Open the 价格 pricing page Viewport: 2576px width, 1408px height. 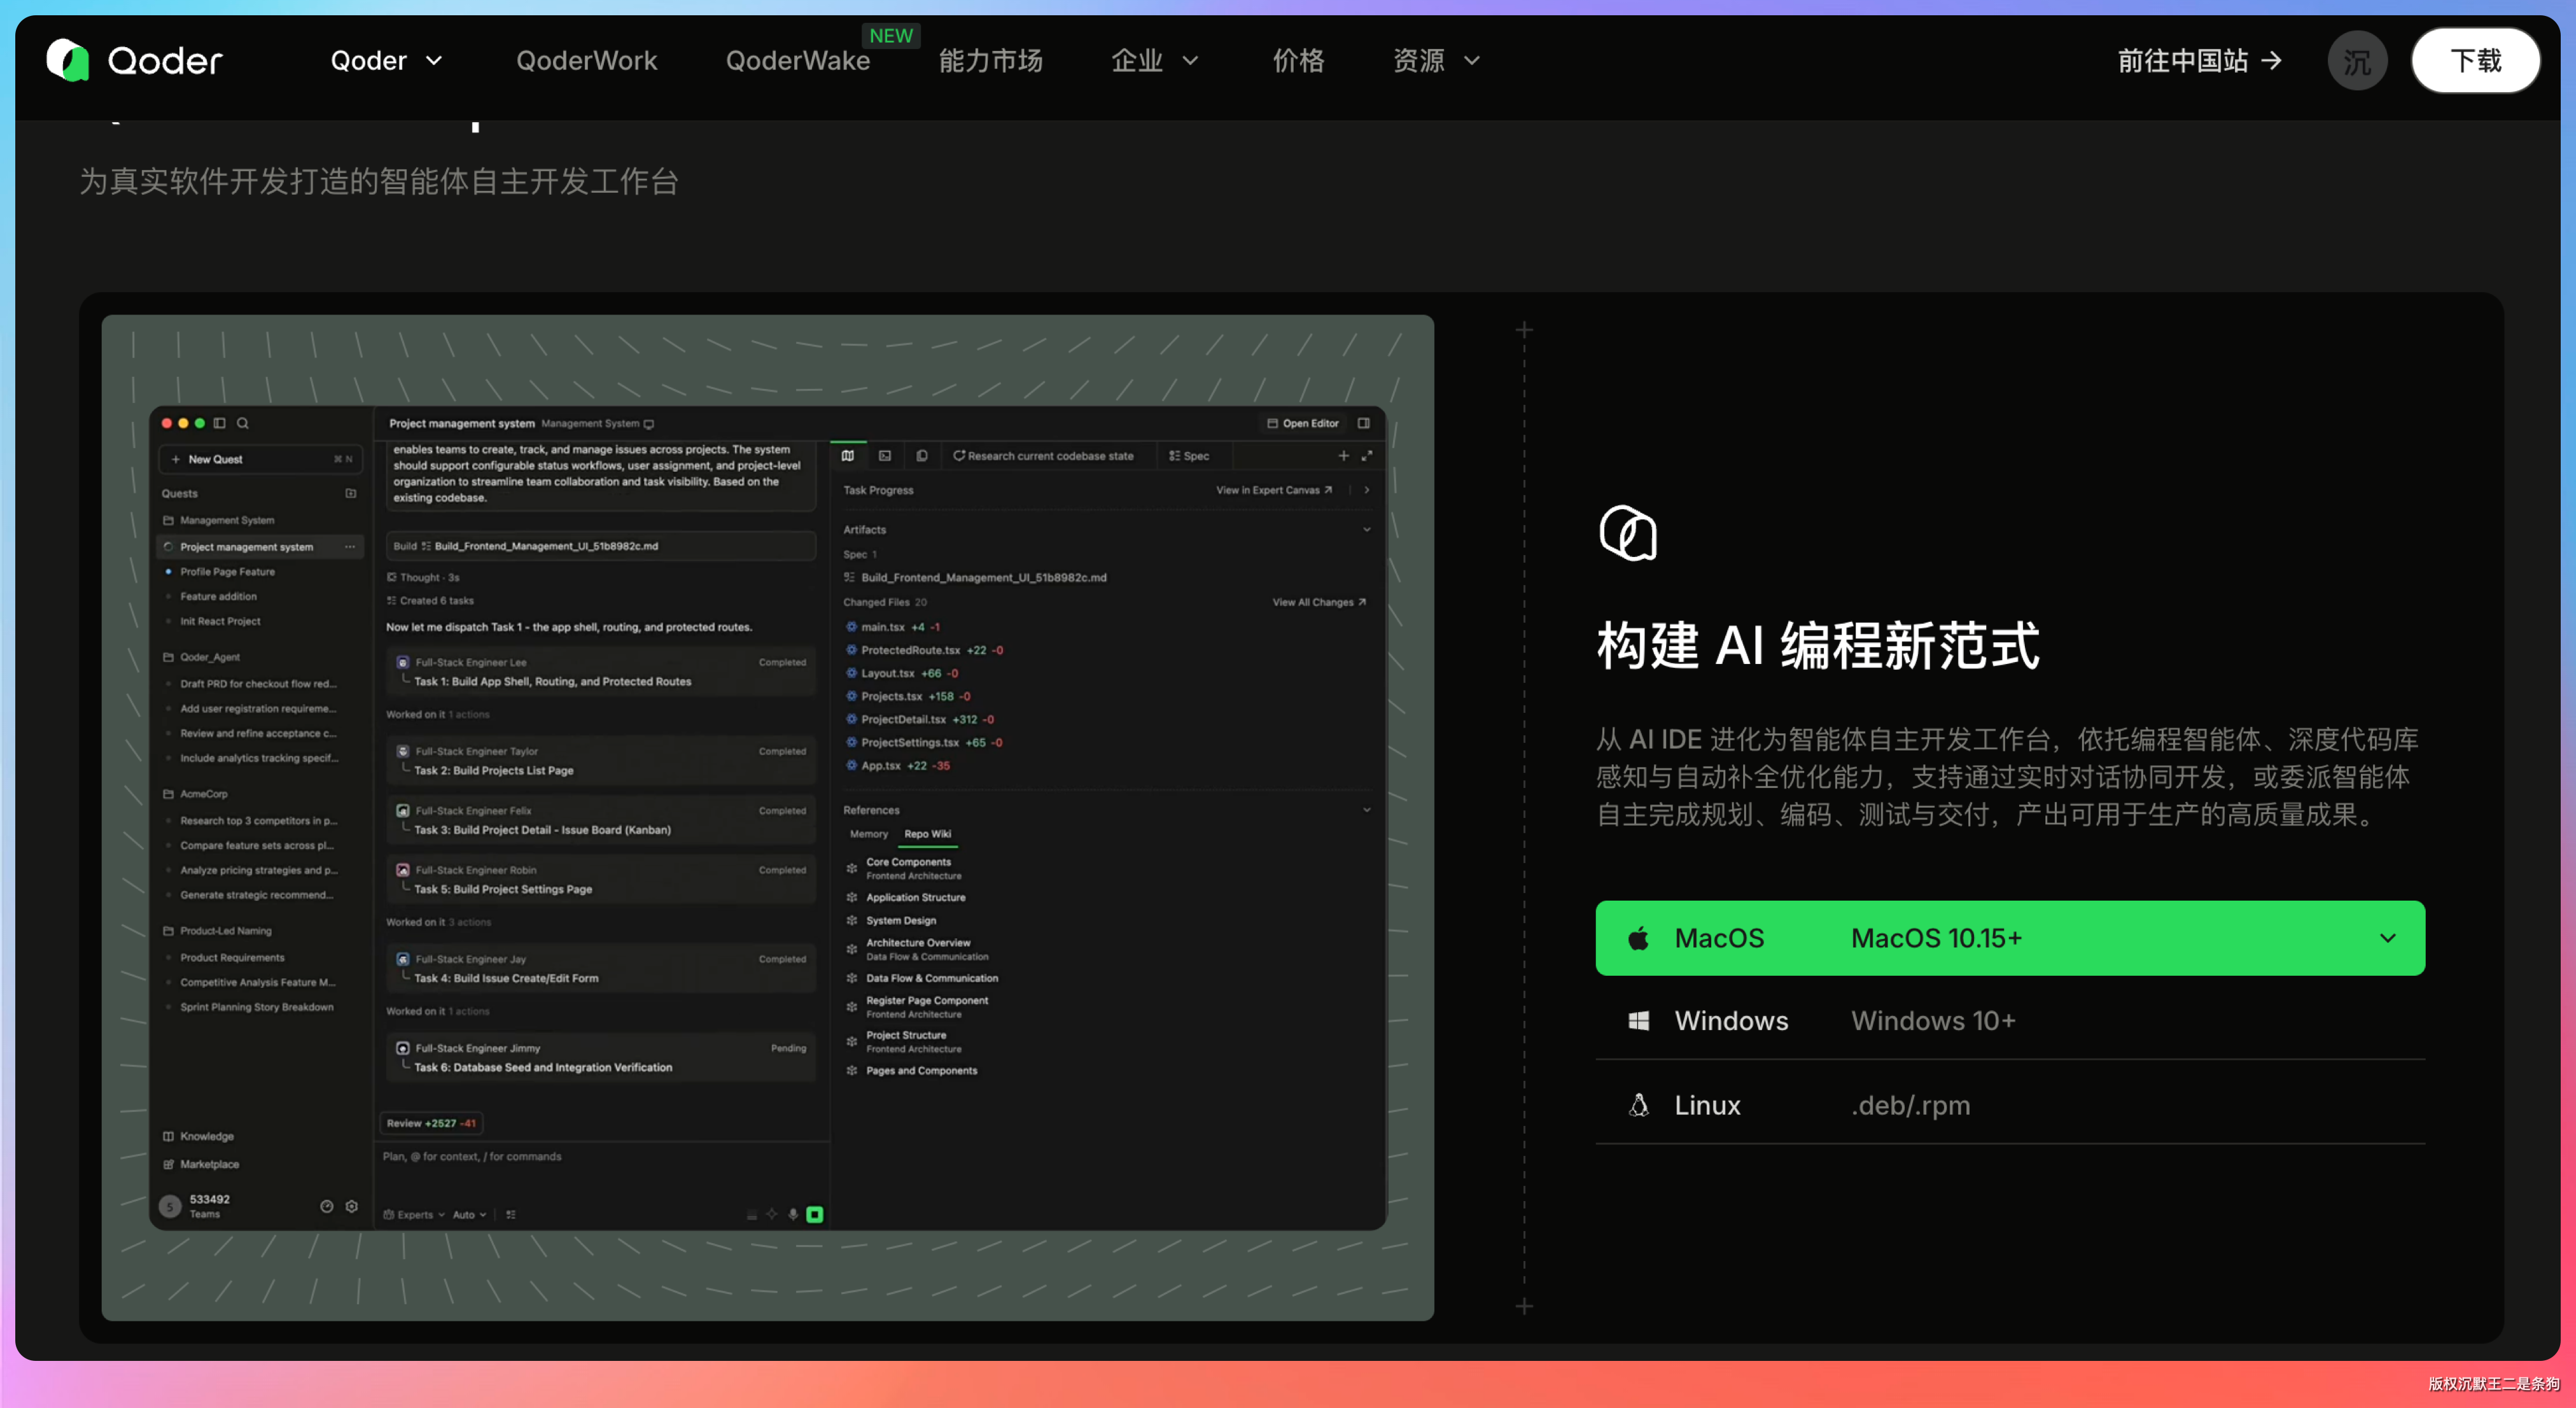pyautogui.click(x=1298, y=61)
